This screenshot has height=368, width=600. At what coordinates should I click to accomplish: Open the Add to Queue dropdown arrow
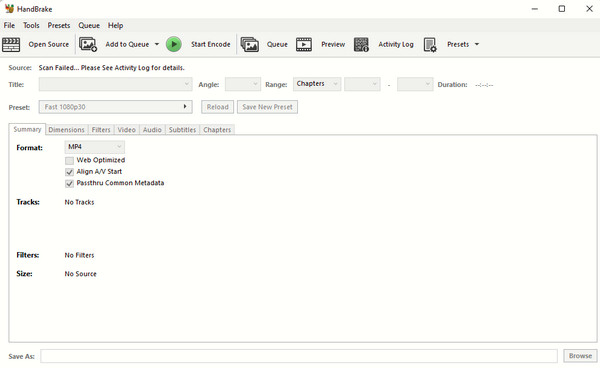click(157, 44)
